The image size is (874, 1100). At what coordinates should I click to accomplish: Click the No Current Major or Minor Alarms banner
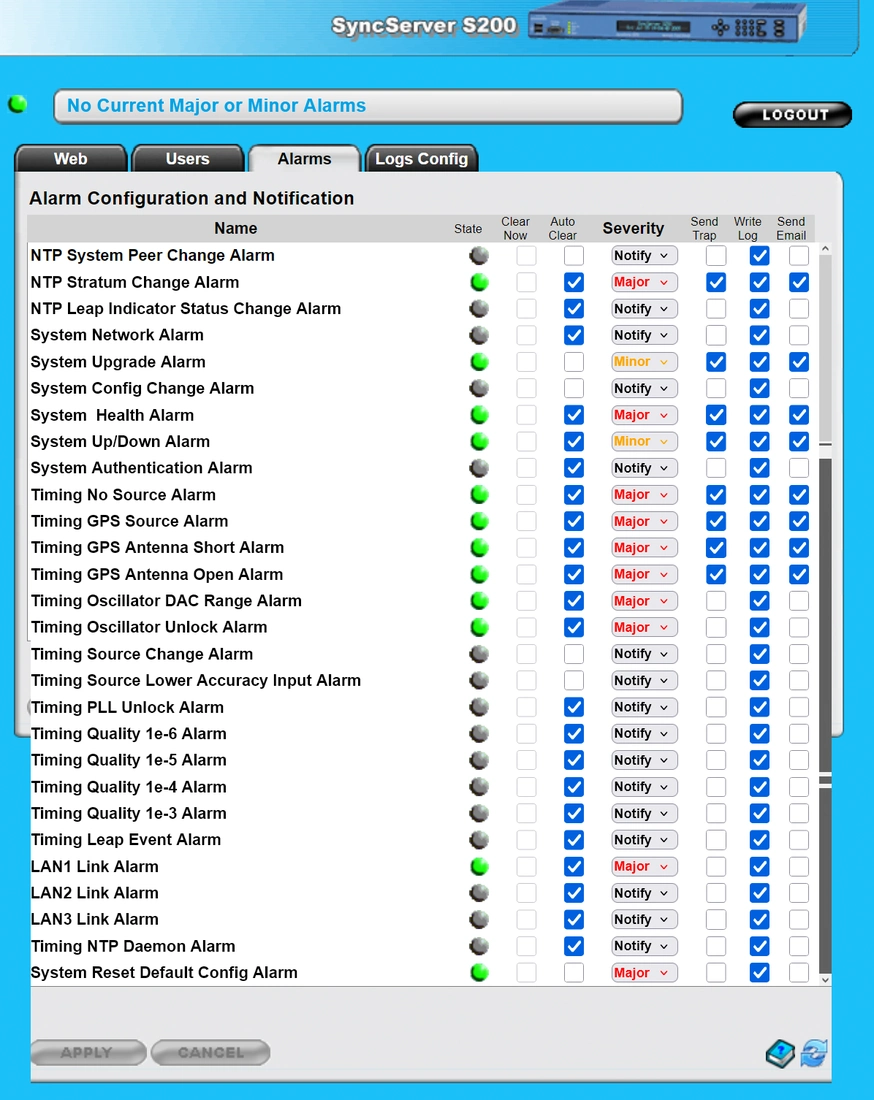(x=368, y=107)
